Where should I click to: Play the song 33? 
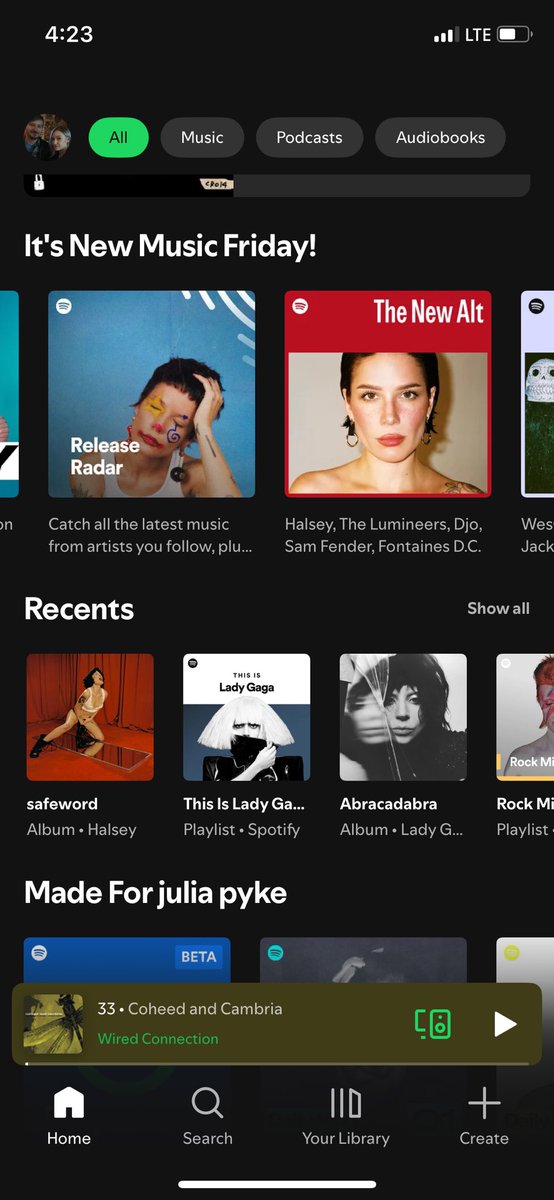(x=505, y=1023)
